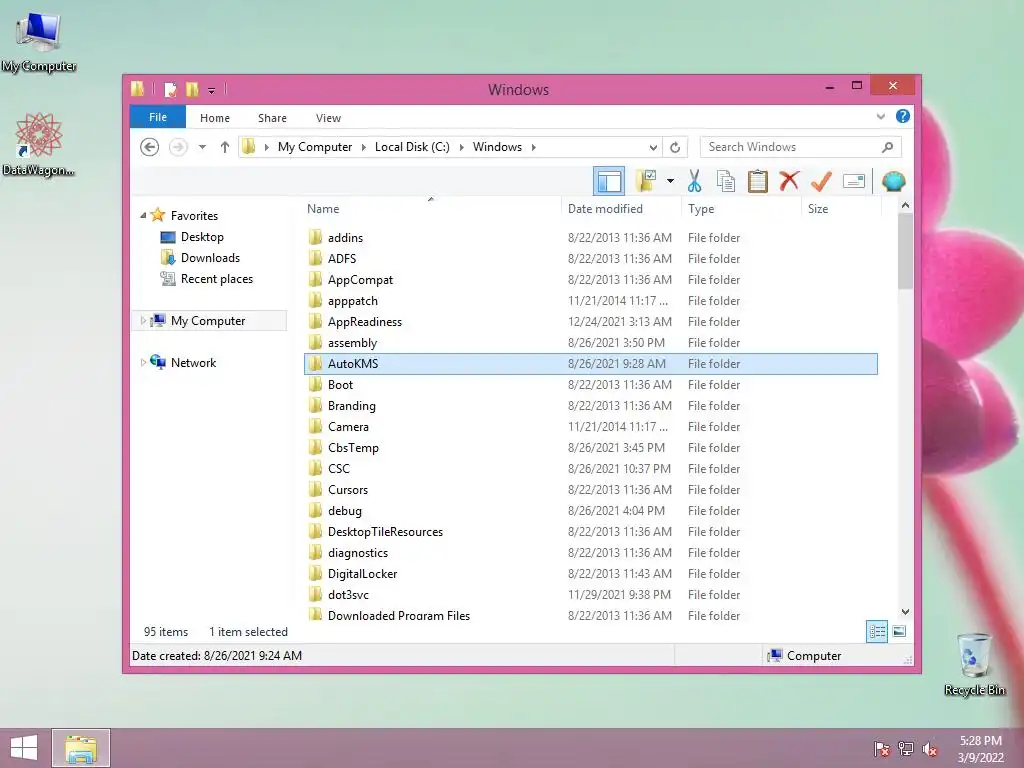This screenshot has height=768, width=1024.
Task: Select the AppReadiness folder
Action: [x=591, y=322]
